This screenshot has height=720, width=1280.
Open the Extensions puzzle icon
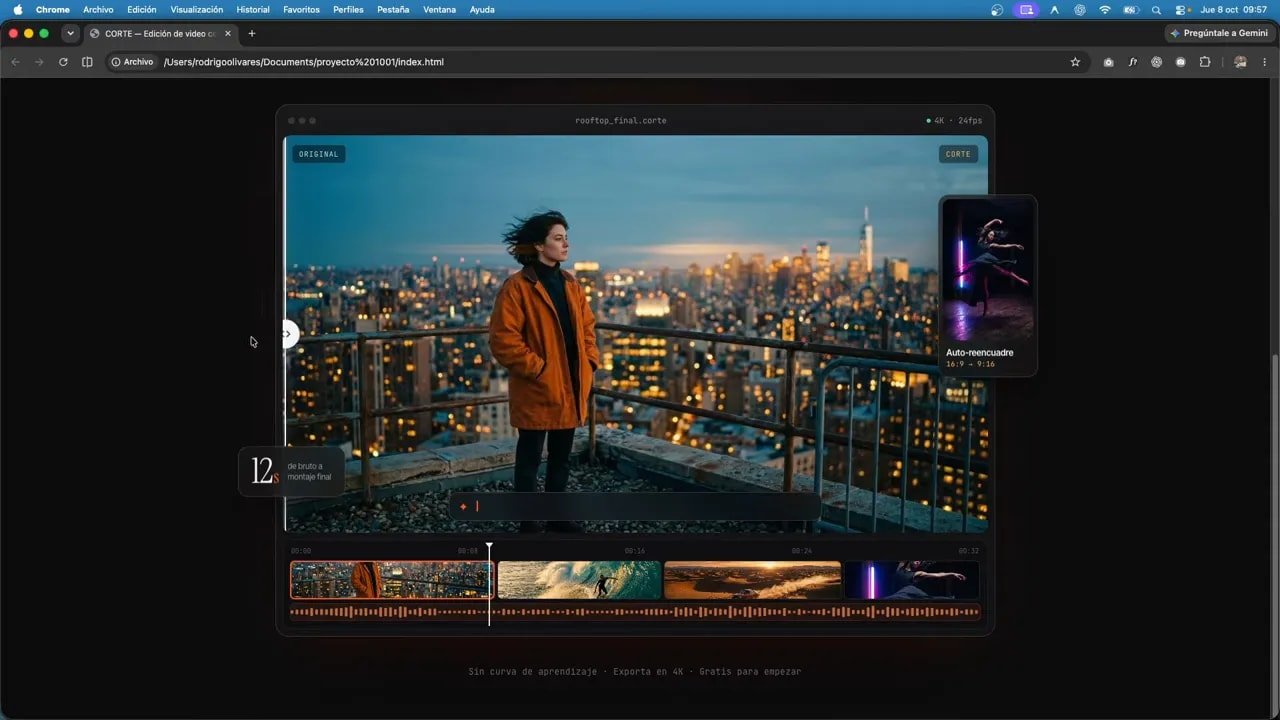(x=1204, y=62)
